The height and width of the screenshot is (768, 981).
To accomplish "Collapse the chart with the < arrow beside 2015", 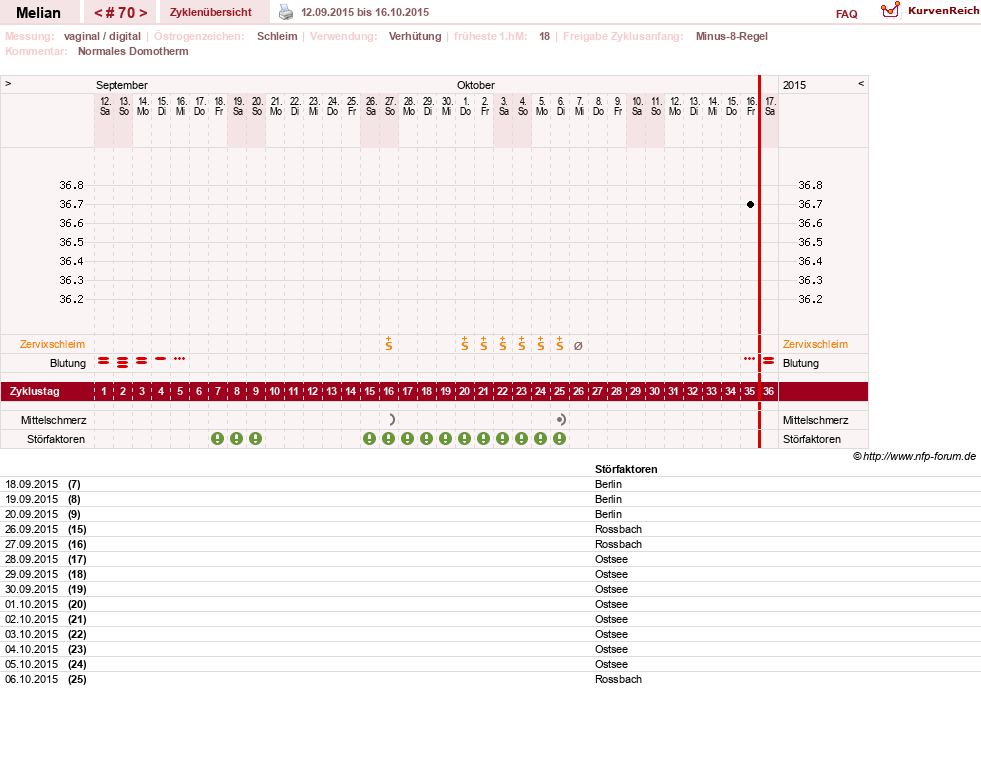I will point(861,83).
